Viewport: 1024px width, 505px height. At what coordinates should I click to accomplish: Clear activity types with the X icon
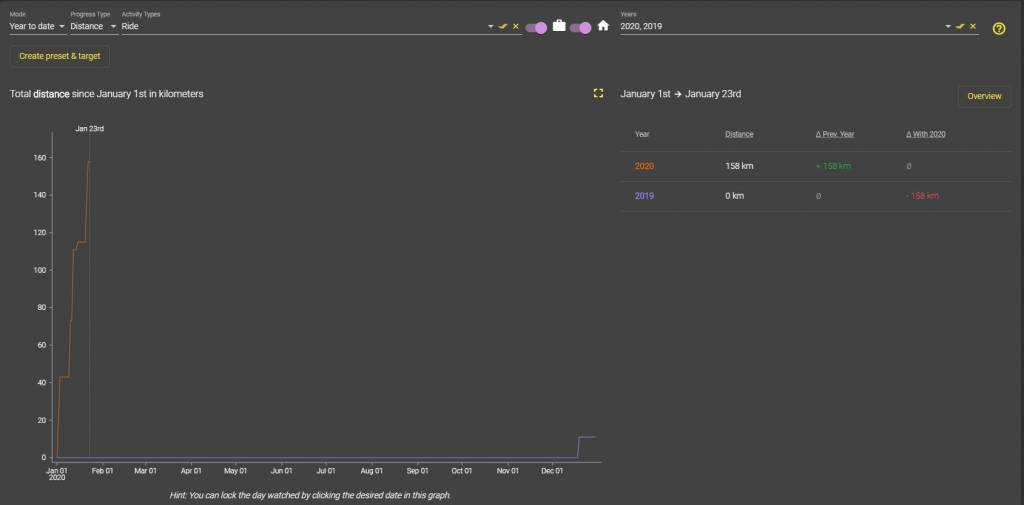(x=516, y=26)
